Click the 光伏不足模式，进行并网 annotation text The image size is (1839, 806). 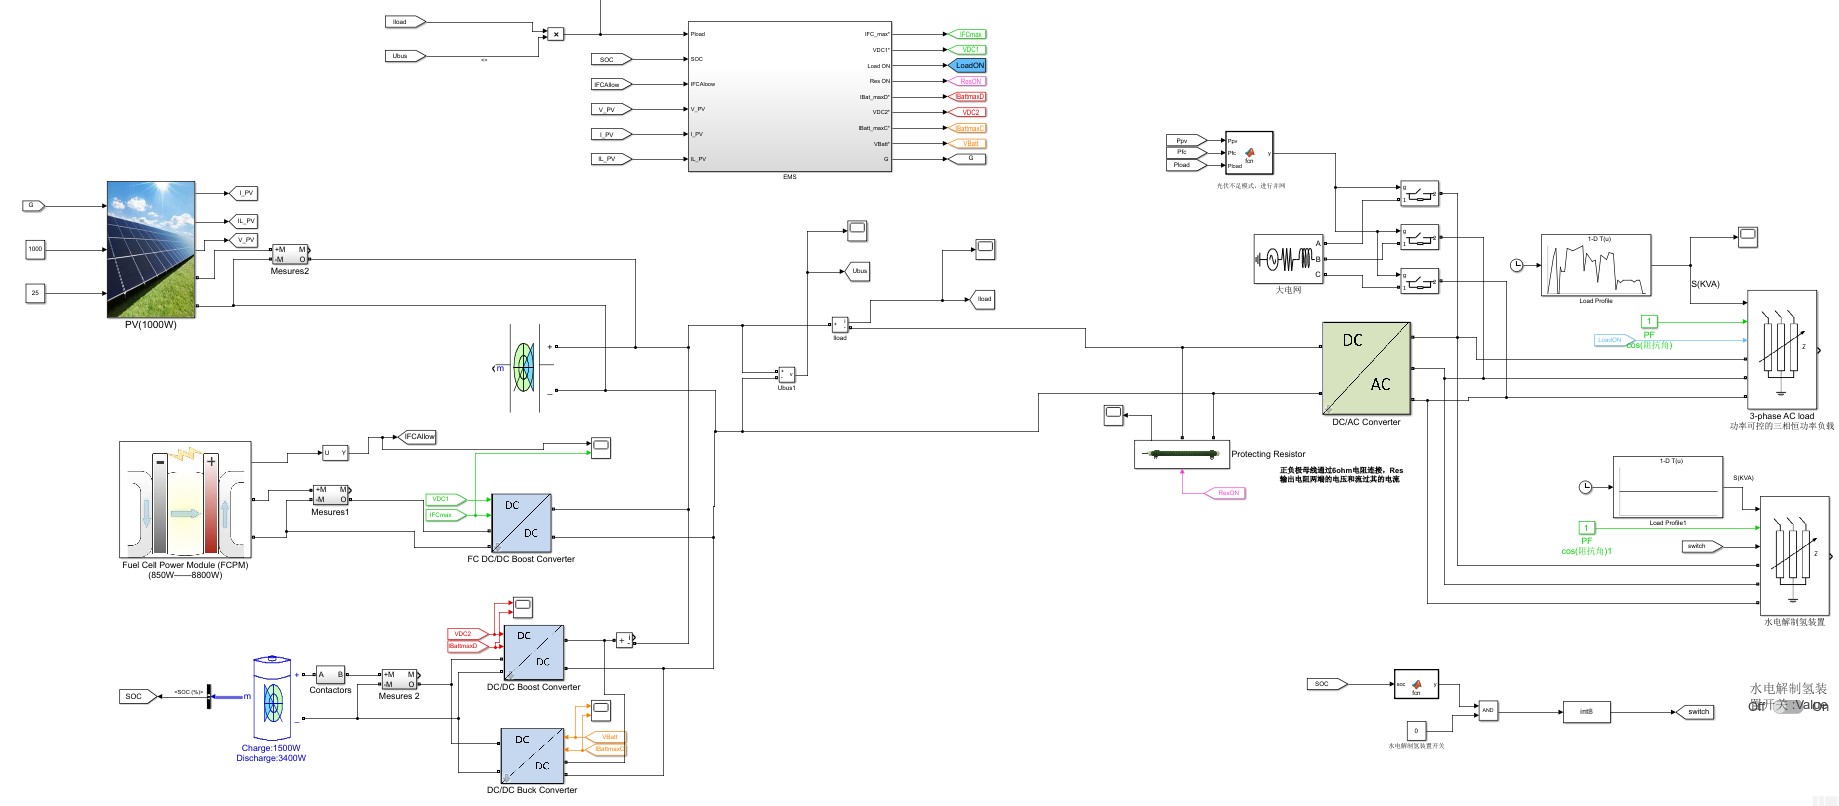[x=1251, y=186]
